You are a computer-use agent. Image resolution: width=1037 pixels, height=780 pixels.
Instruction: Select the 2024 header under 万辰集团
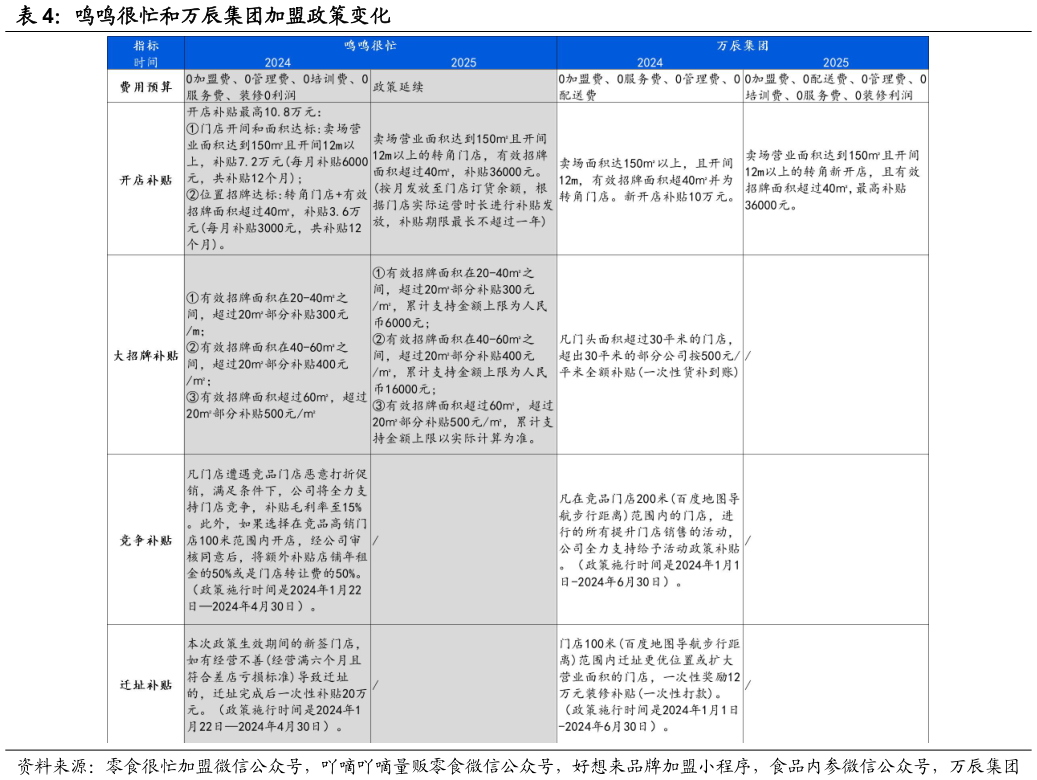(x=650, y=62)
